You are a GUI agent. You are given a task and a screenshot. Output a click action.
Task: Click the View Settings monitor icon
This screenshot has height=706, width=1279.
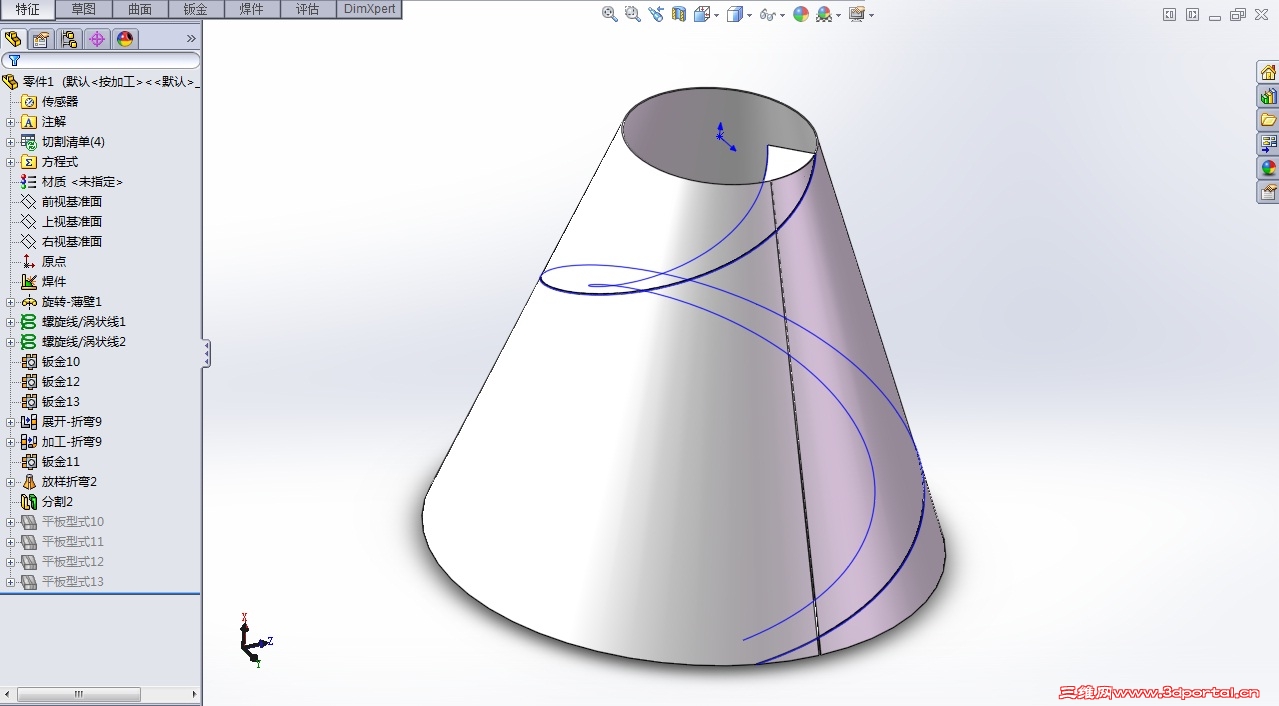[x=857, y=14]
